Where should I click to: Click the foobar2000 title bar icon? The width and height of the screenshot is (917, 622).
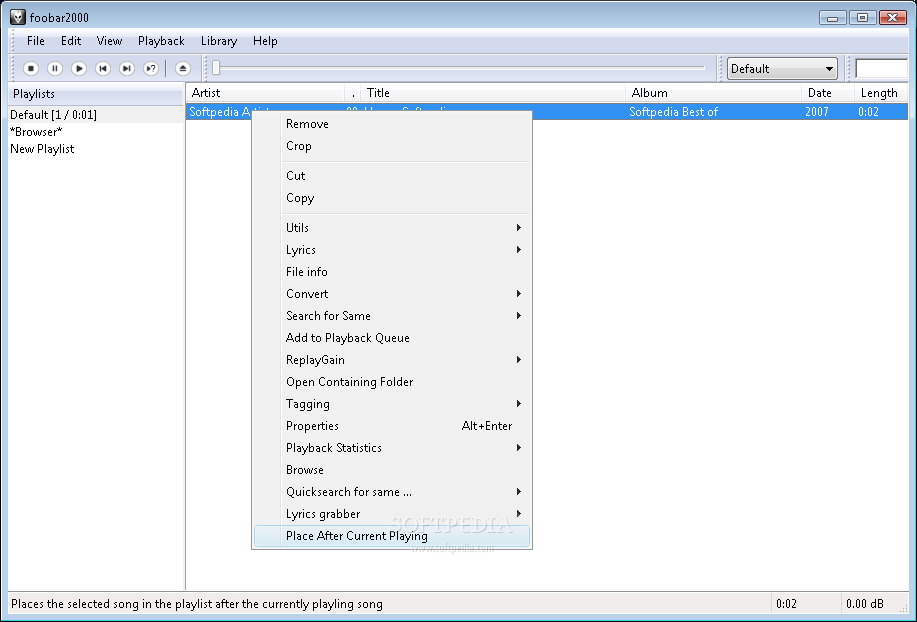(18, 17)
